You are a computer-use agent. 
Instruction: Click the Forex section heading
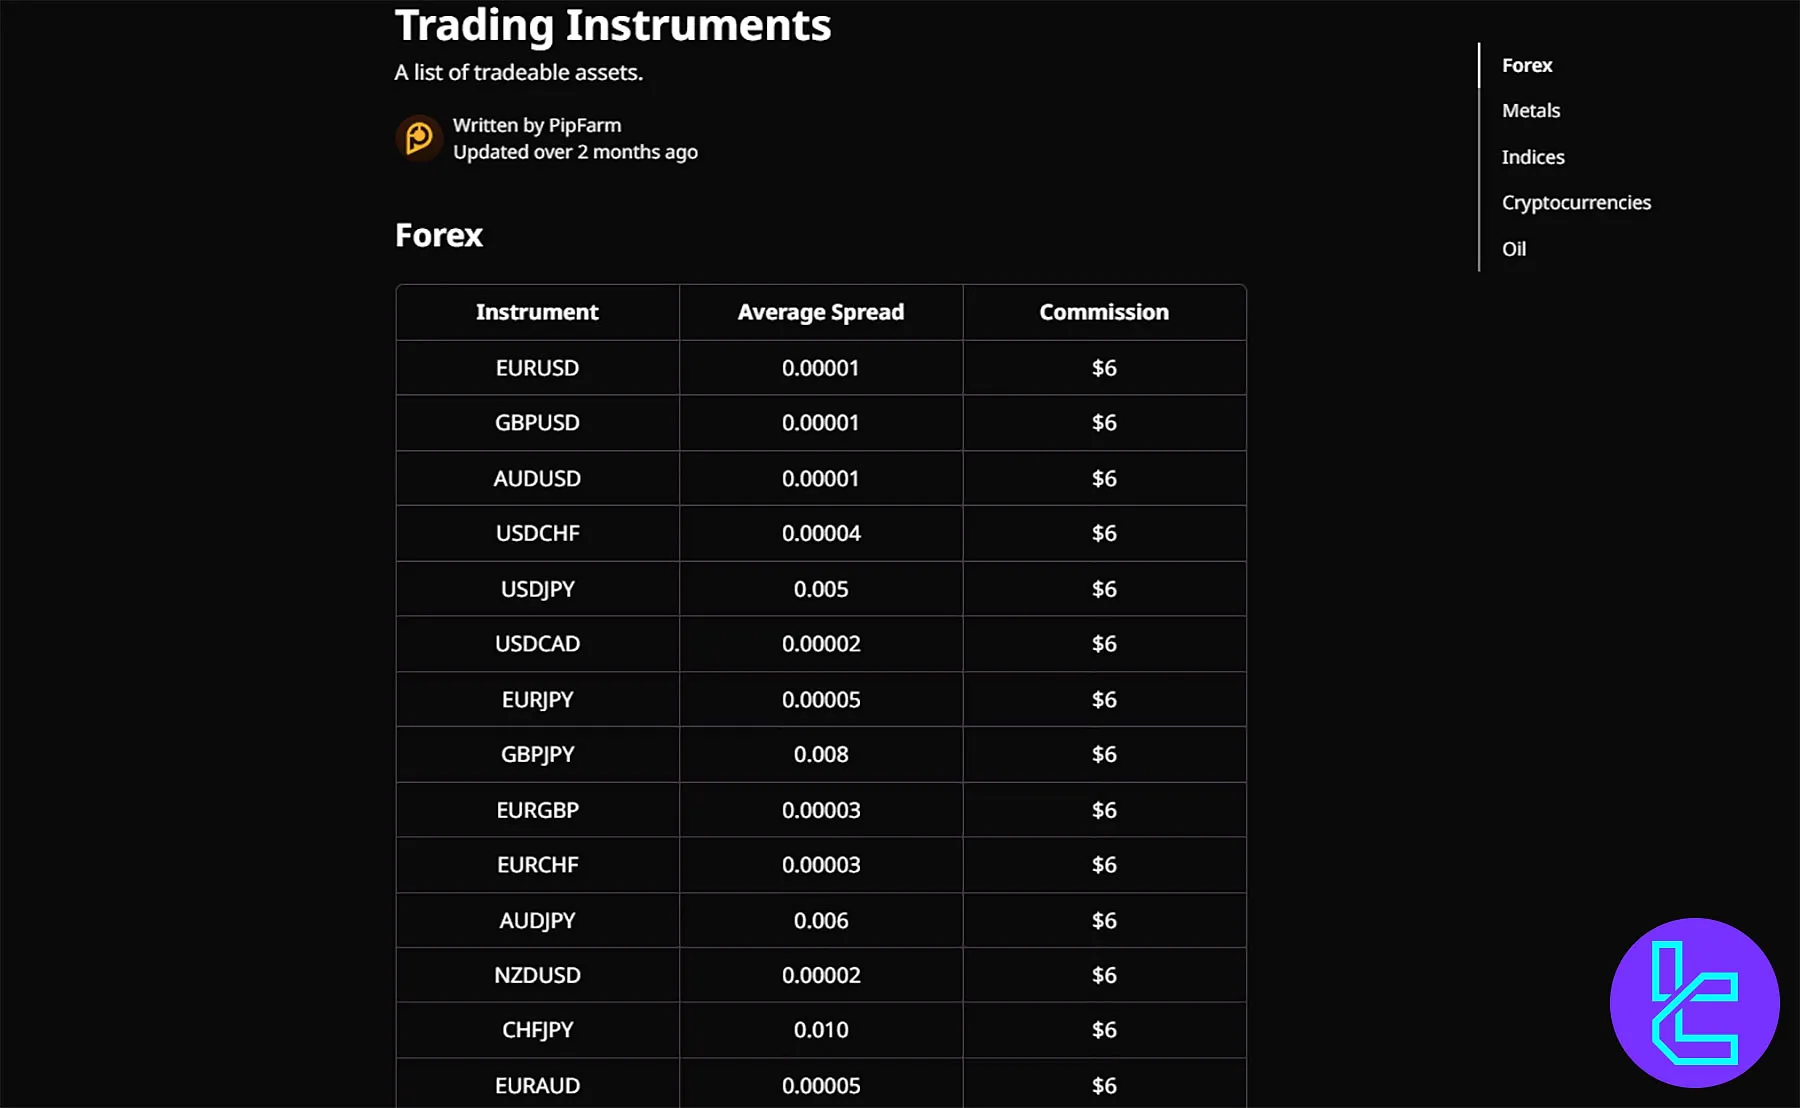coord(438,235)
